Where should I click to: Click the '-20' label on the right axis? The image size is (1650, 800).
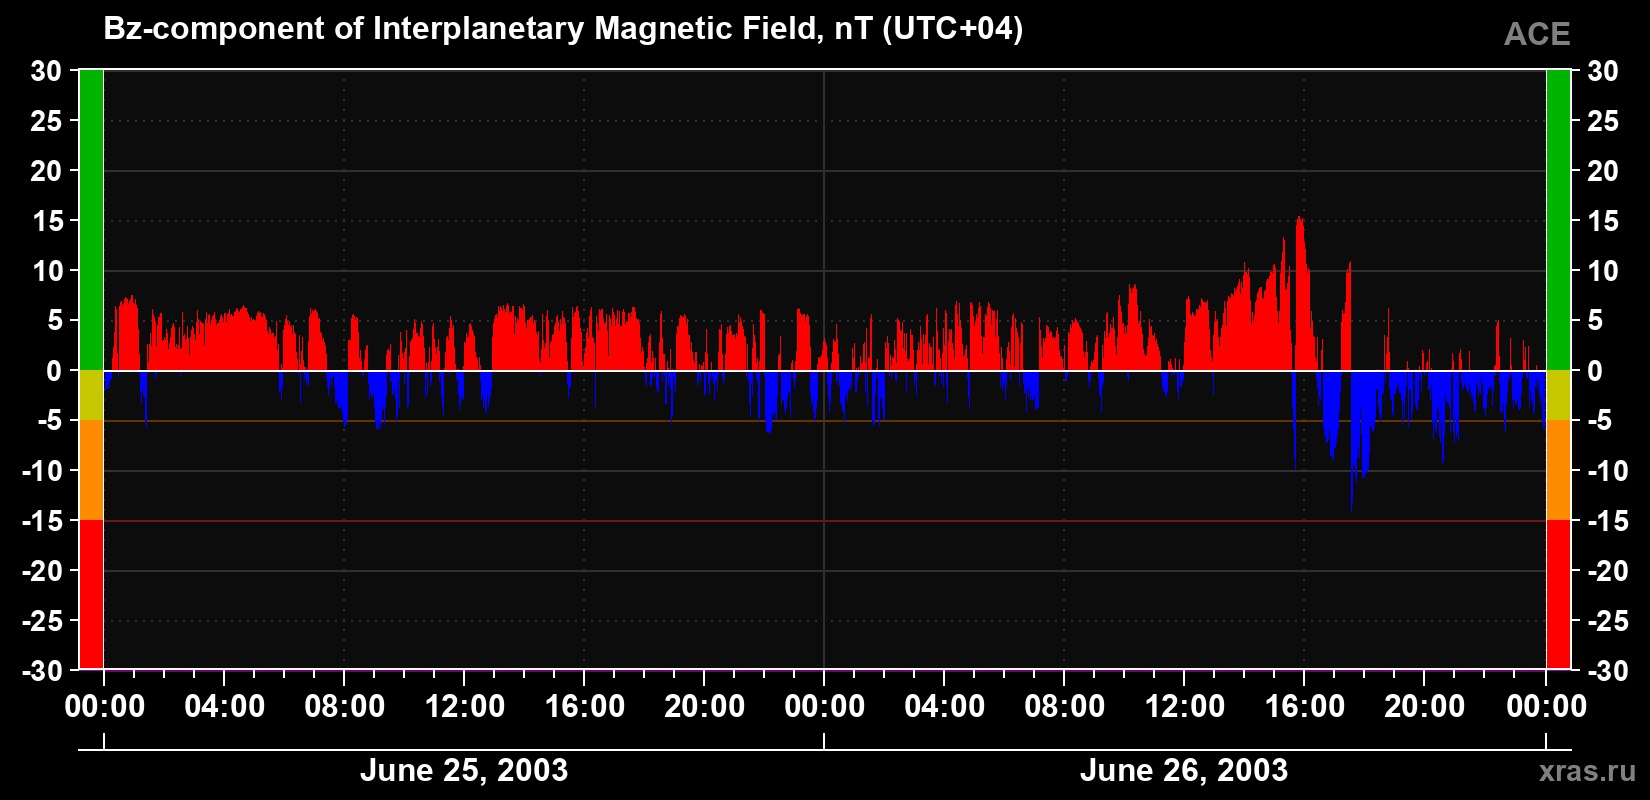pos(1608,571)
